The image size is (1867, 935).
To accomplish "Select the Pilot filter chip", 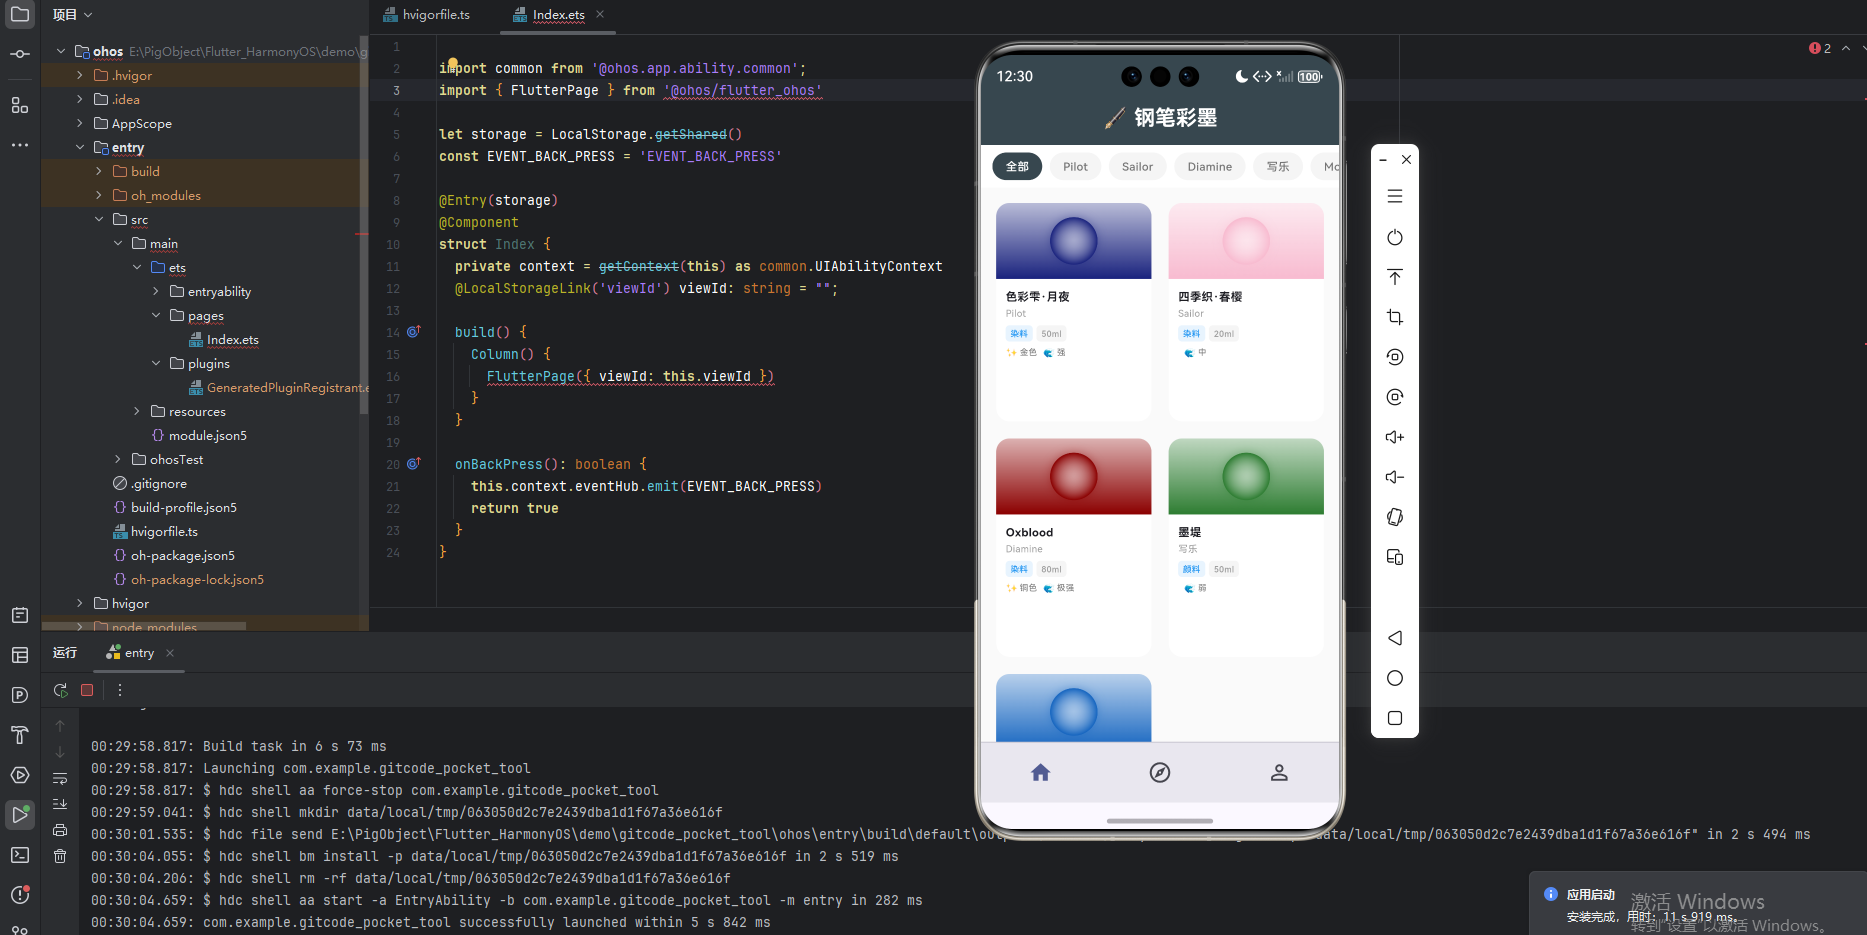I will coord(1075,166).
